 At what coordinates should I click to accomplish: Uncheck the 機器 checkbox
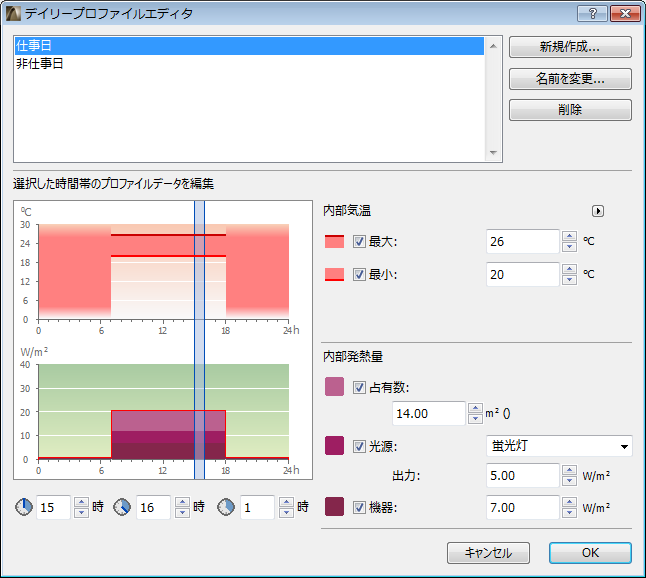coord(359,508)
